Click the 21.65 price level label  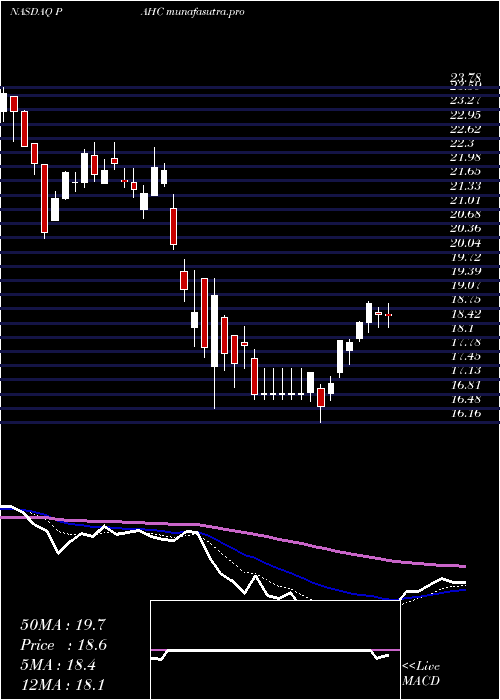click(x=467, y=171)
